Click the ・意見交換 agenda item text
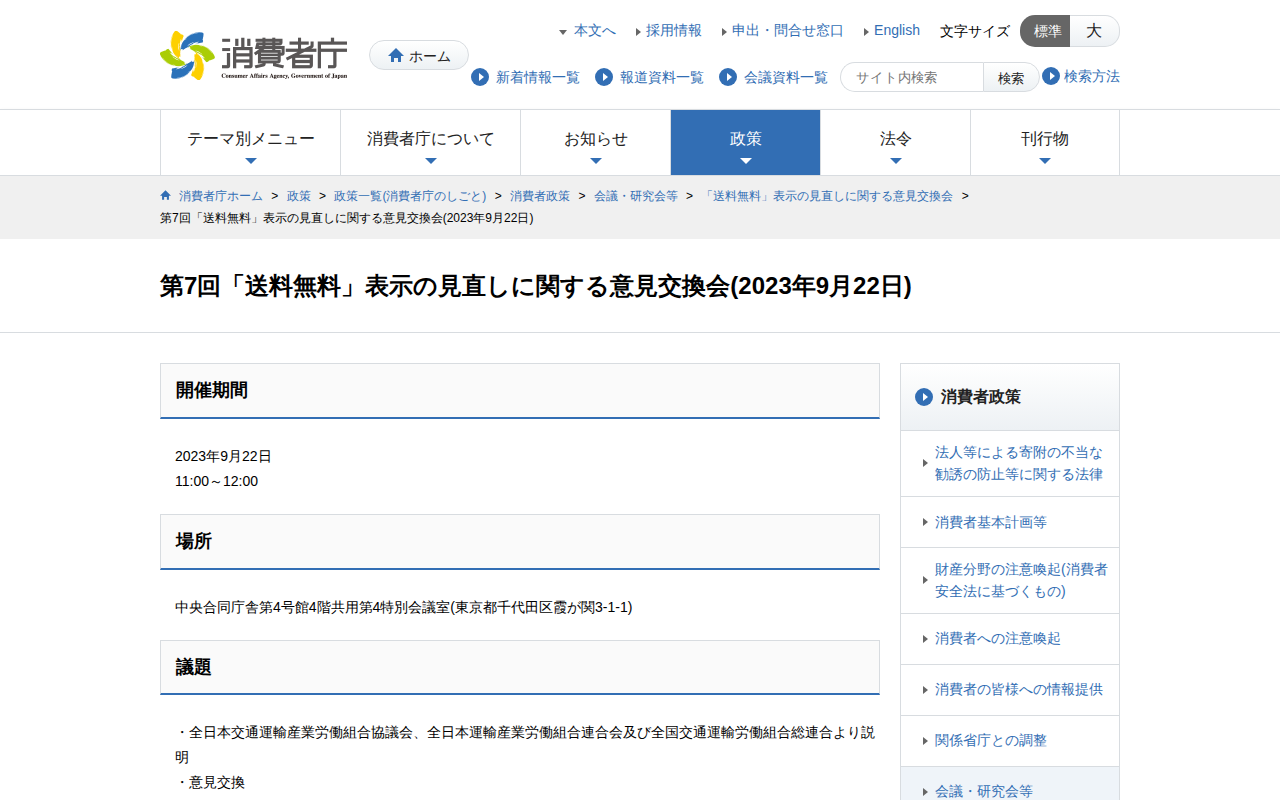 click(x=210, y=782)
